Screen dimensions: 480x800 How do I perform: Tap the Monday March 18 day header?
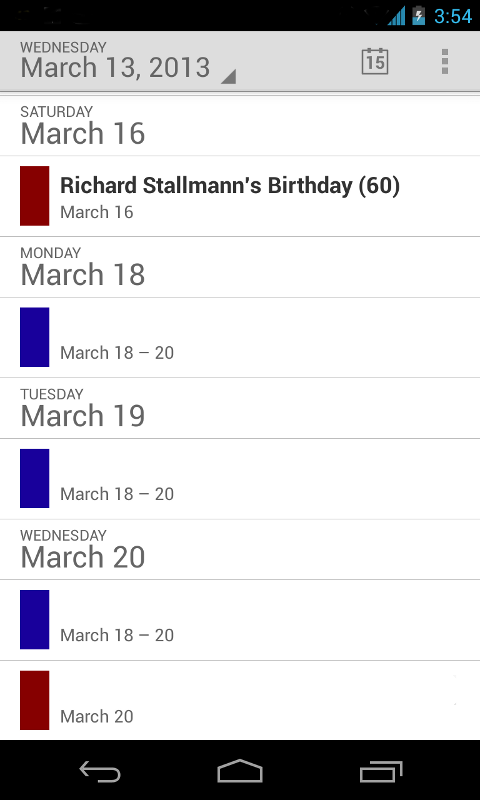[240, 267]
